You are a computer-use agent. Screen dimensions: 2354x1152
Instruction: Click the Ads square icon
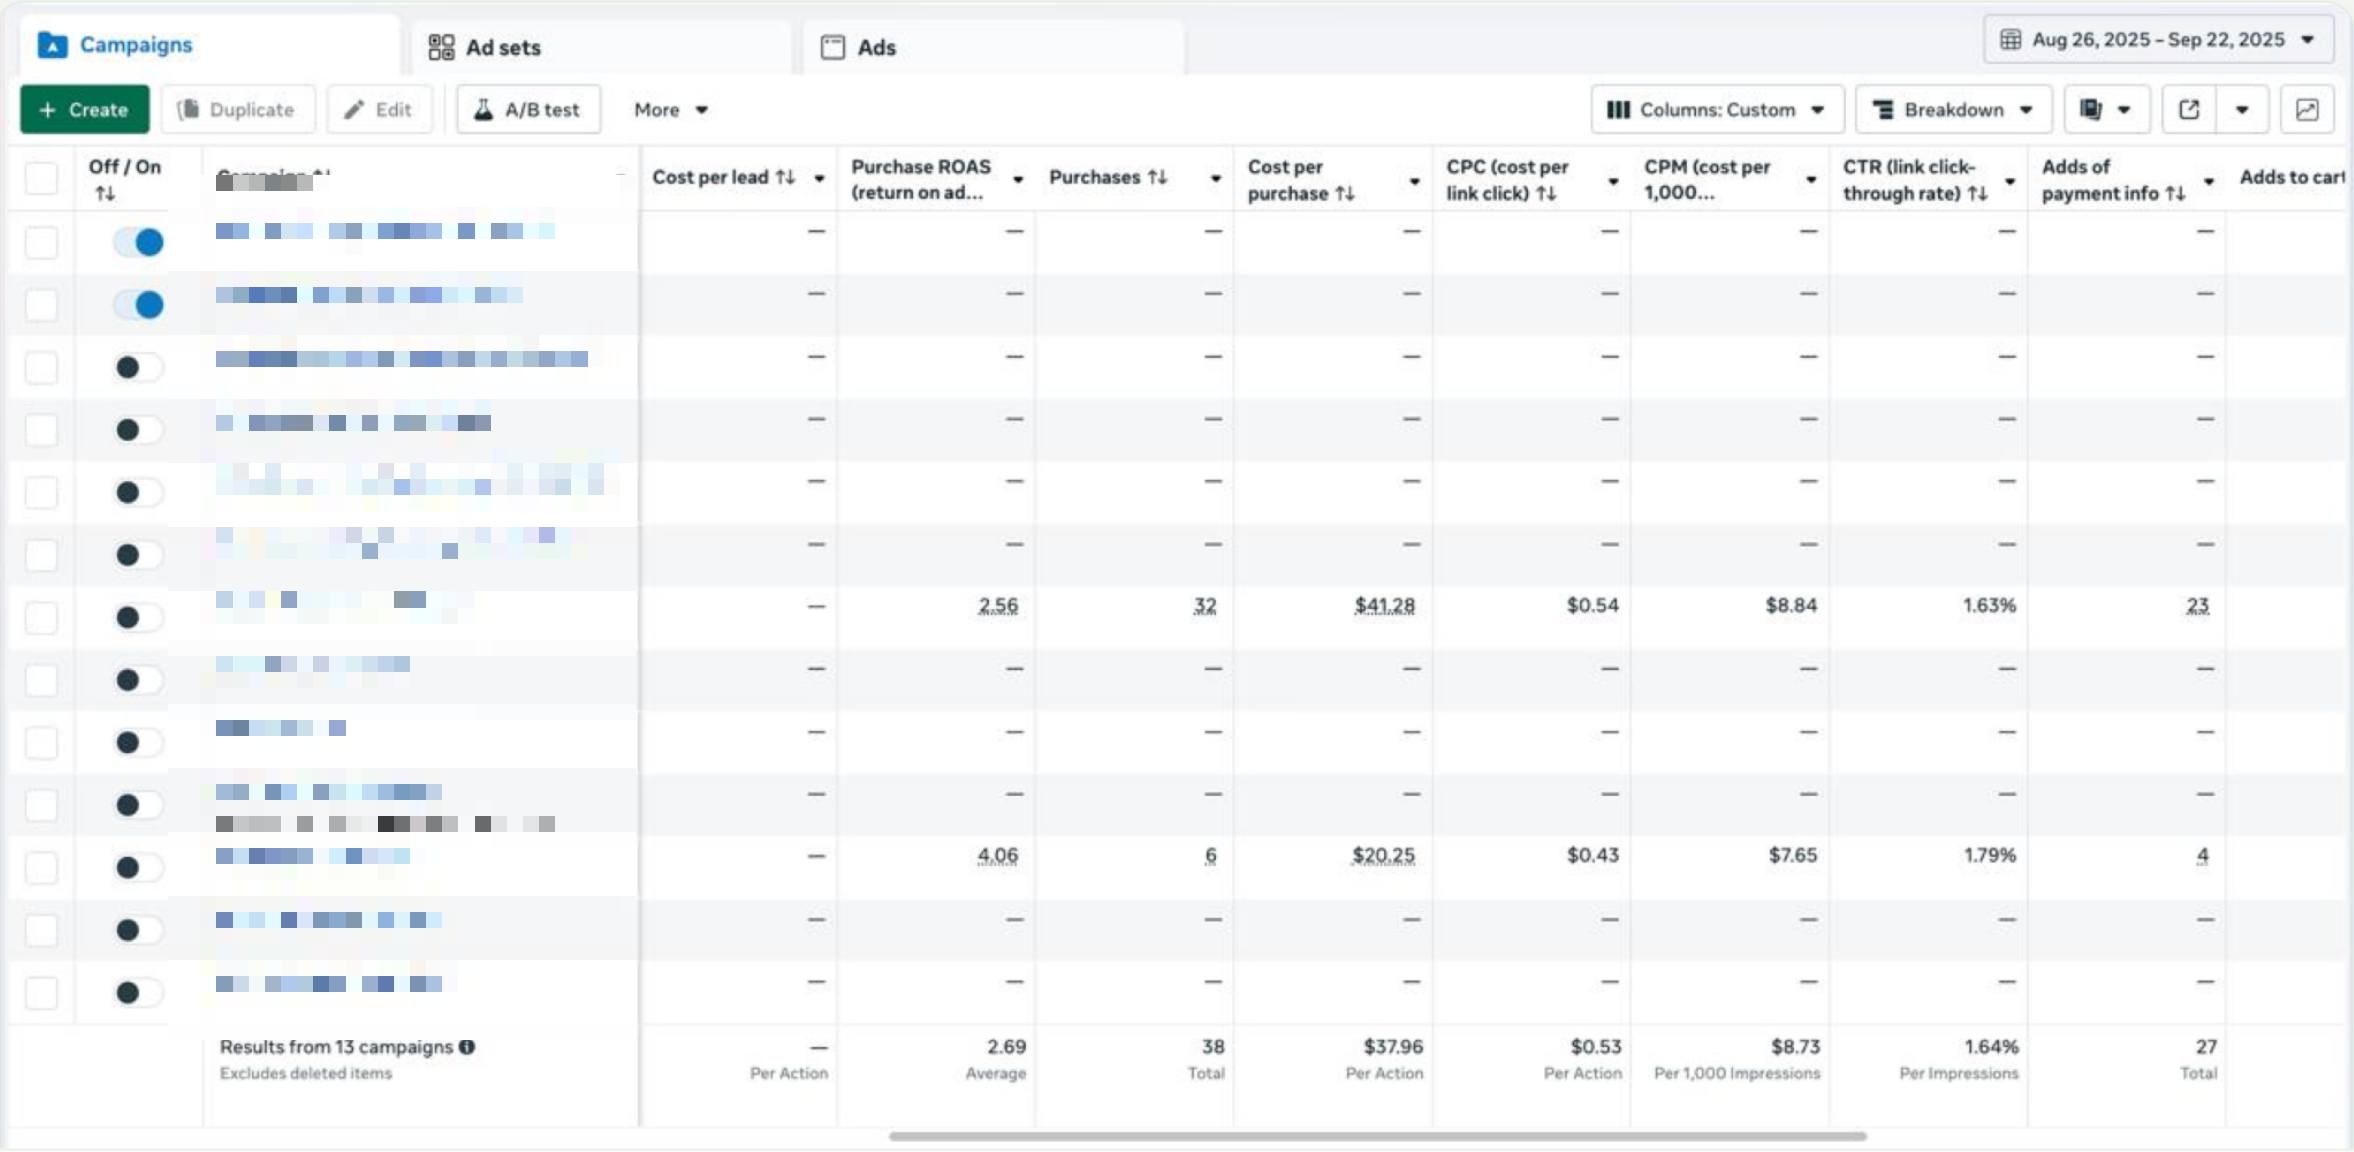coord(832,47)
